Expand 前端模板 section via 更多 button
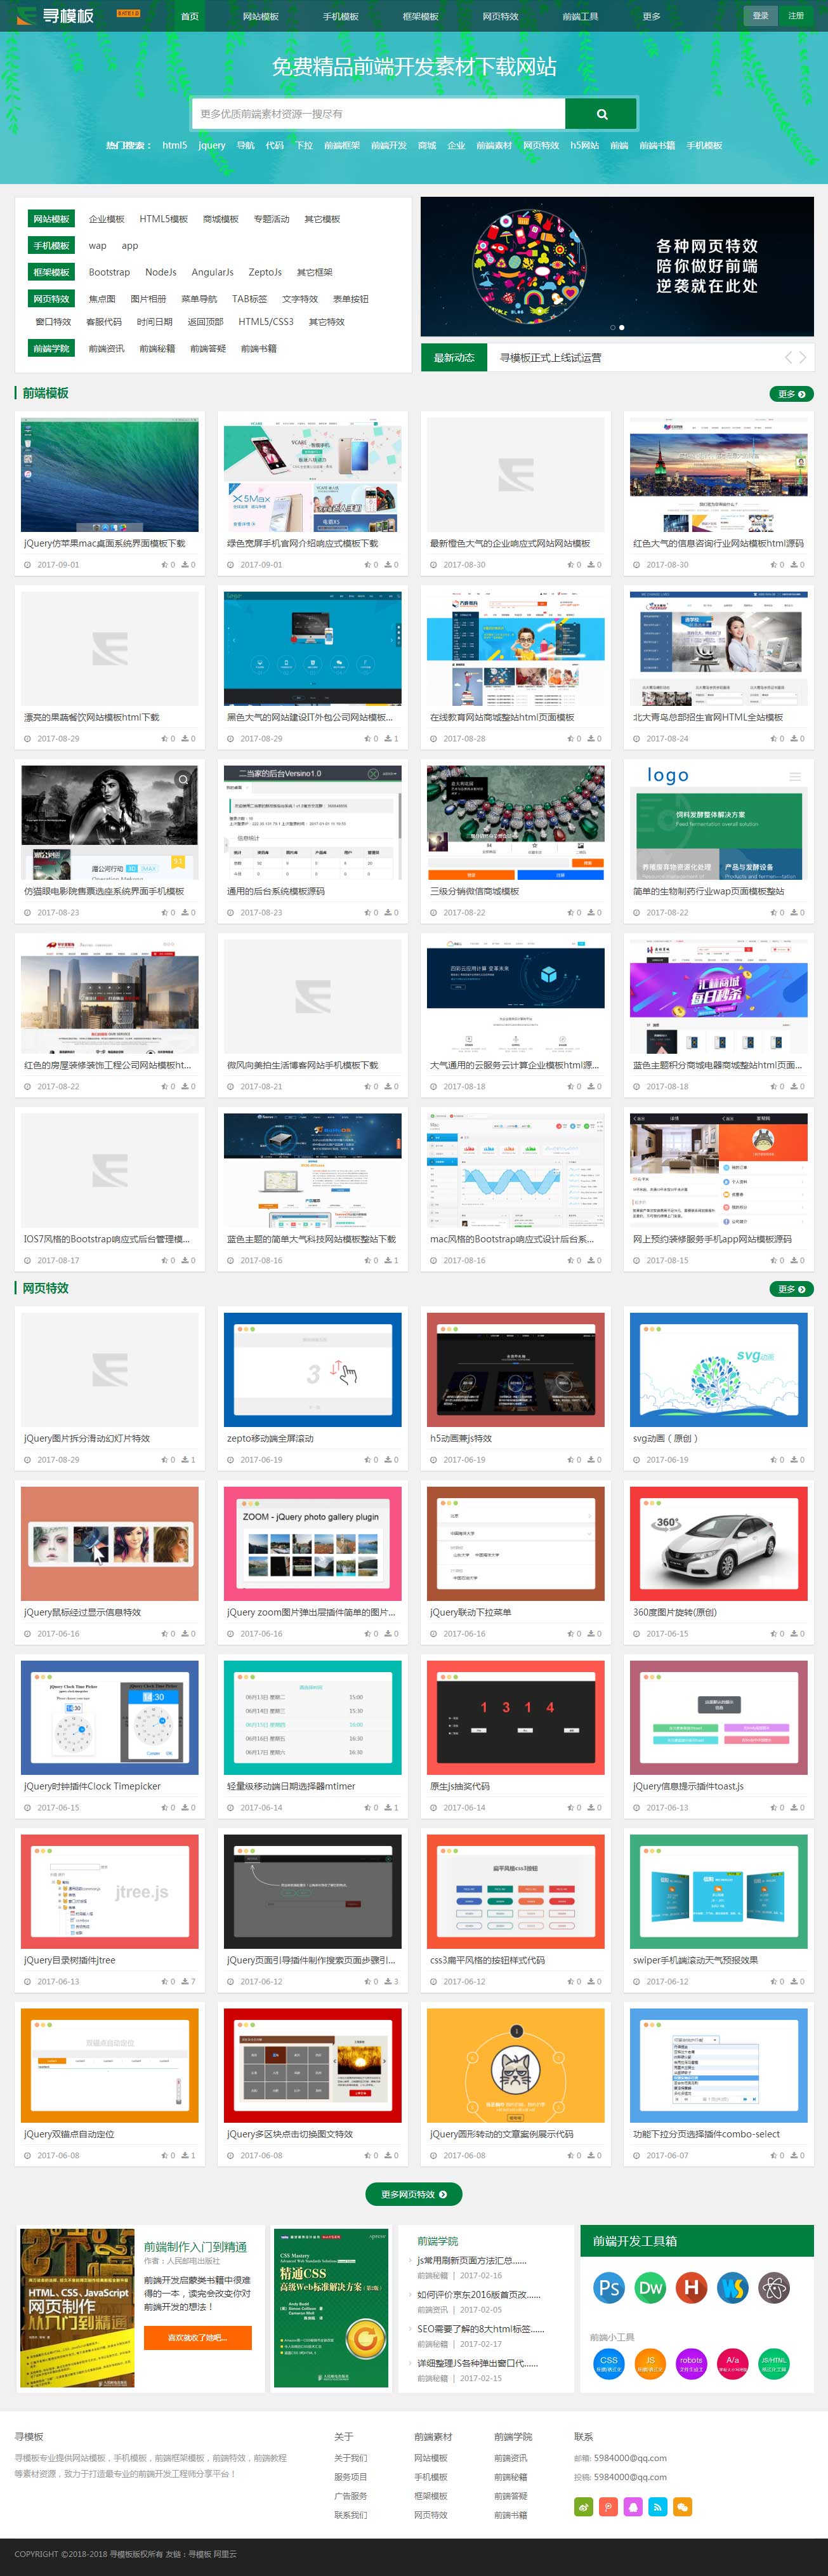Viewport: 828px width, 2576px height. pyautogui.click(x=791, y=394)
